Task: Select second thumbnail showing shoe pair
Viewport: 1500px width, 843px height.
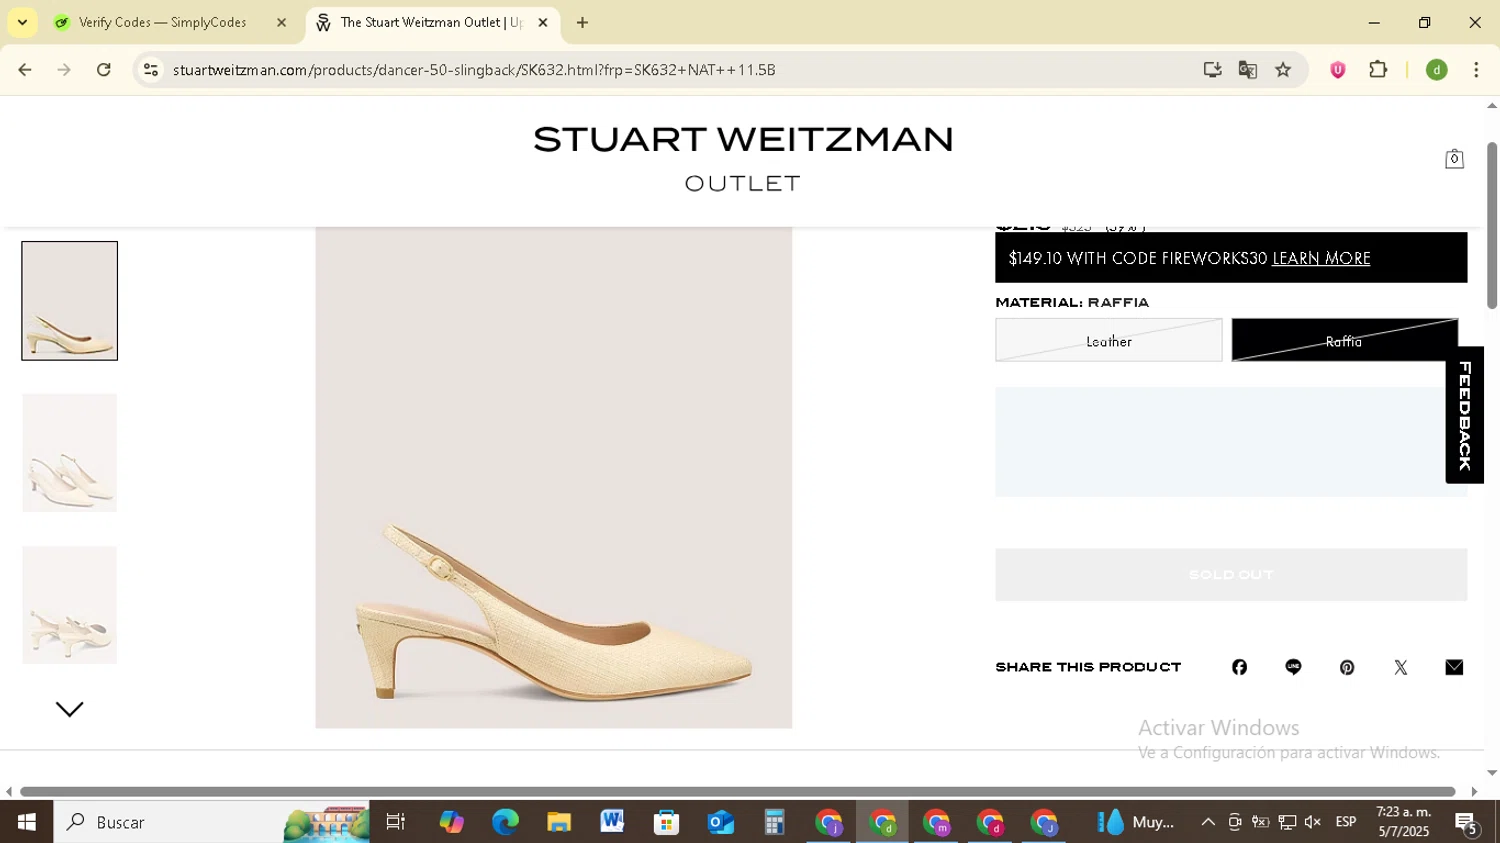Action: click(70, 453)
